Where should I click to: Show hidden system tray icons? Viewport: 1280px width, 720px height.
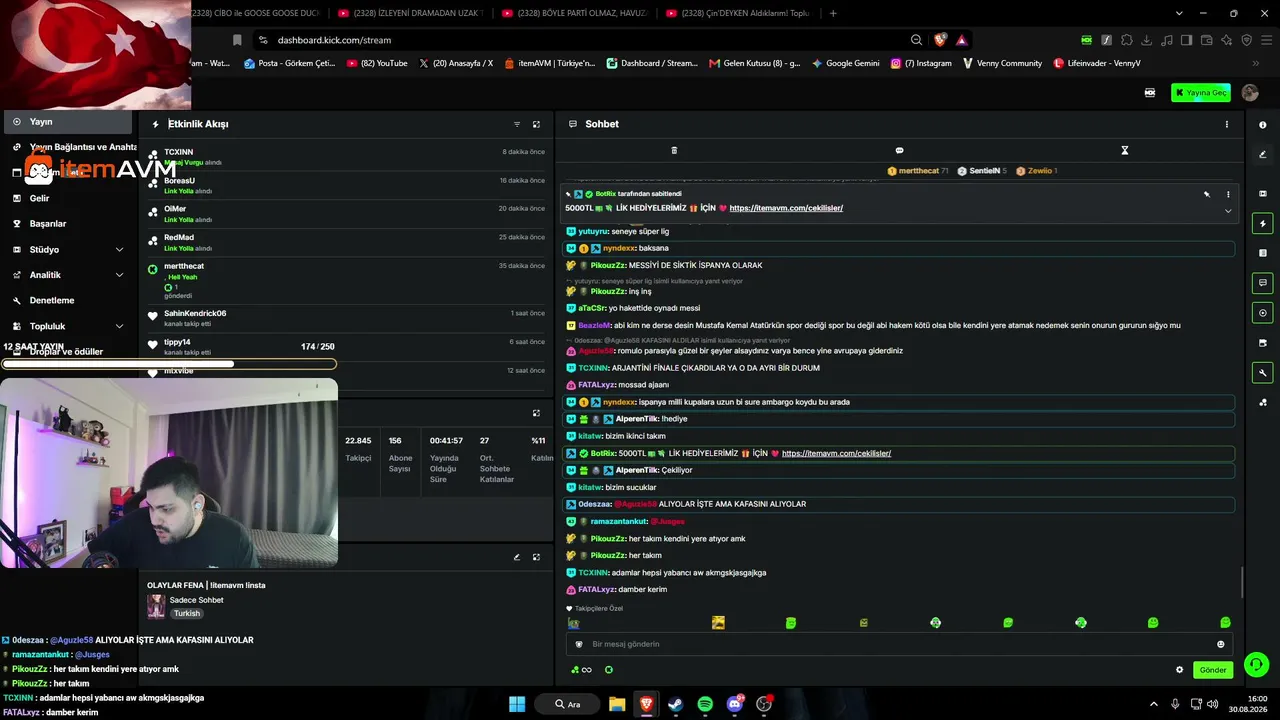1153,704
